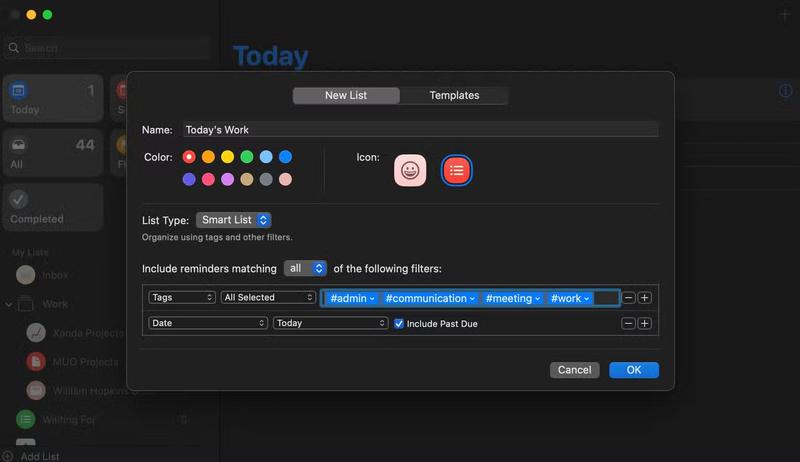The image size is (800, 462).
Task: Click the Add List label
Action: point(40,456)
